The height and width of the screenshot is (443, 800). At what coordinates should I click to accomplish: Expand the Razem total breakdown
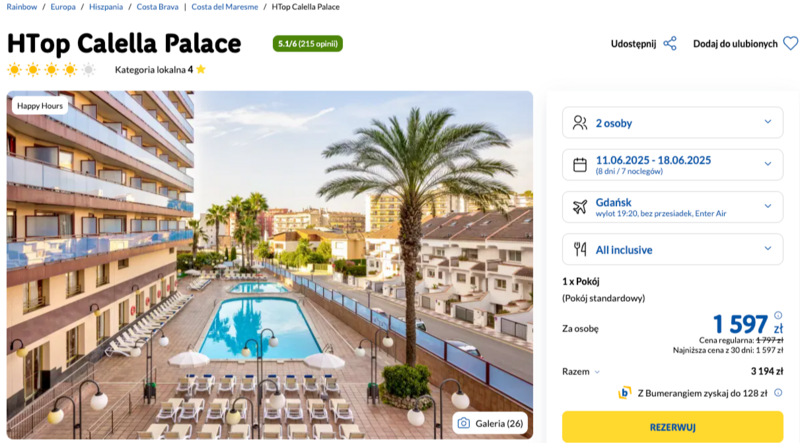(581, 372)
